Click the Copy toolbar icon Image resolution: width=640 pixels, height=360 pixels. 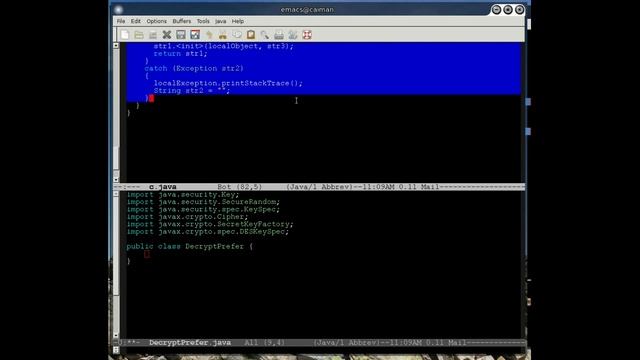(x=237, y=35)
